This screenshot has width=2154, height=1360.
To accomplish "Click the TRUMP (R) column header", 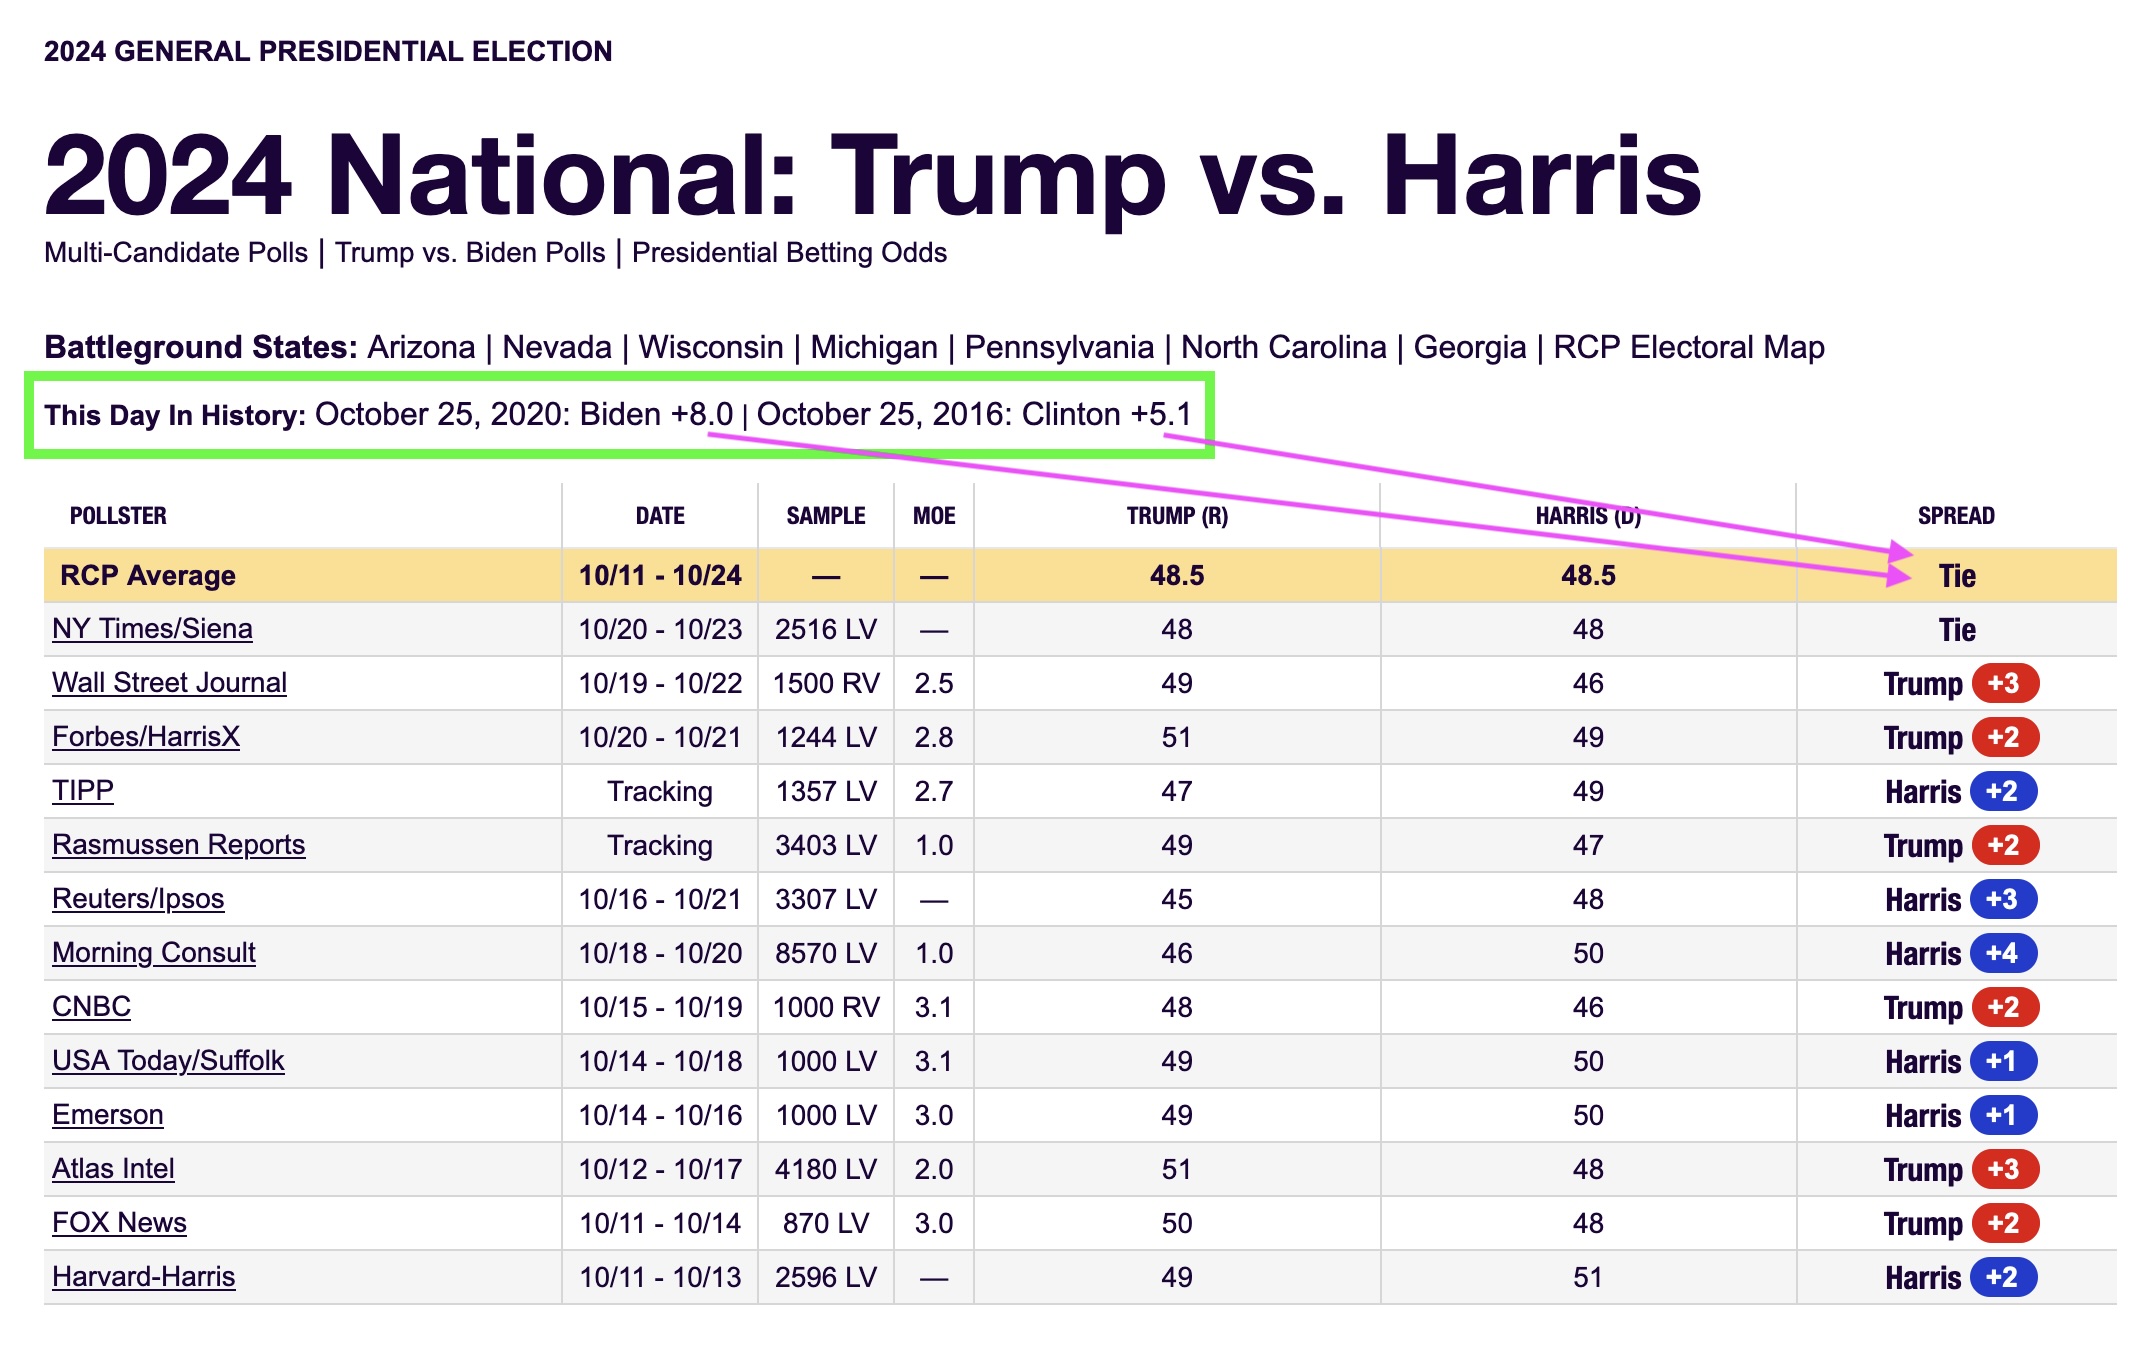I will pos(1177,516).
